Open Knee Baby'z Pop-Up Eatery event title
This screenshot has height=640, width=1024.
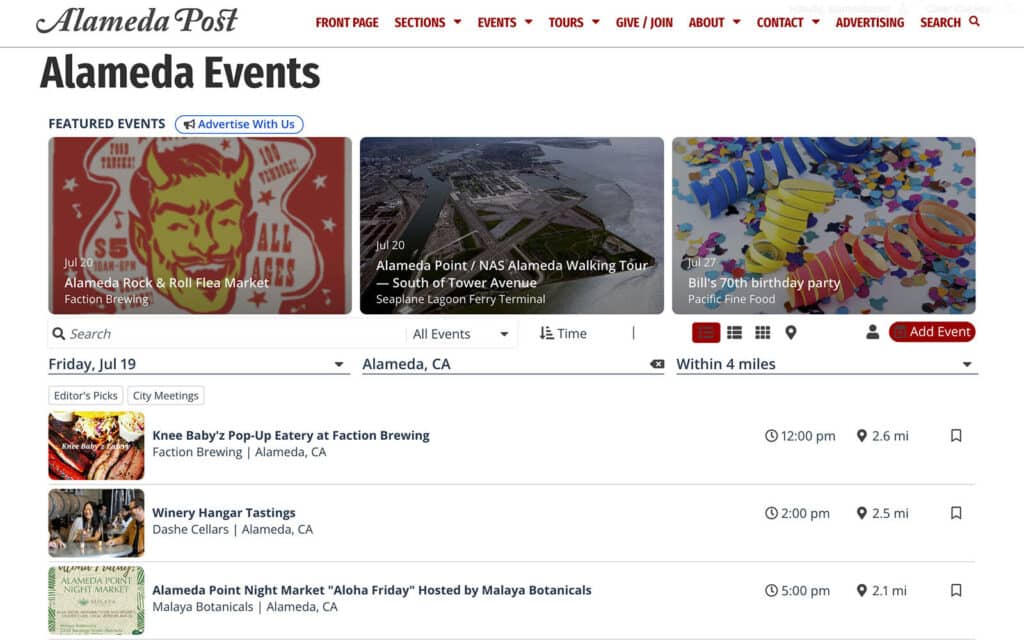coord(291,436)
